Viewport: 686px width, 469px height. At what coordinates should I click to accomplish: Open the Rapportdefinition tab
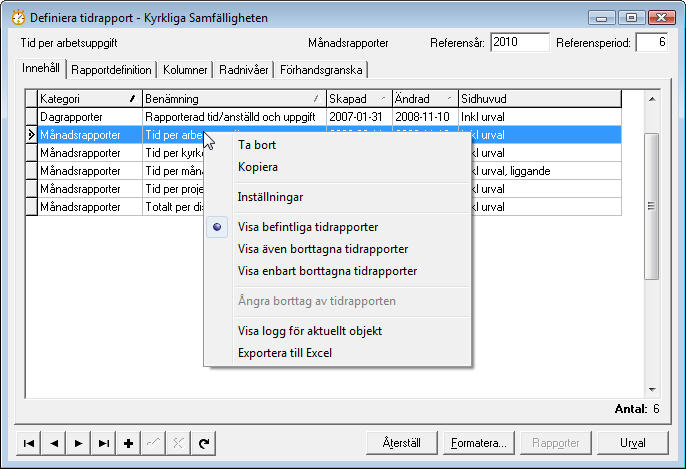point(111,70)
